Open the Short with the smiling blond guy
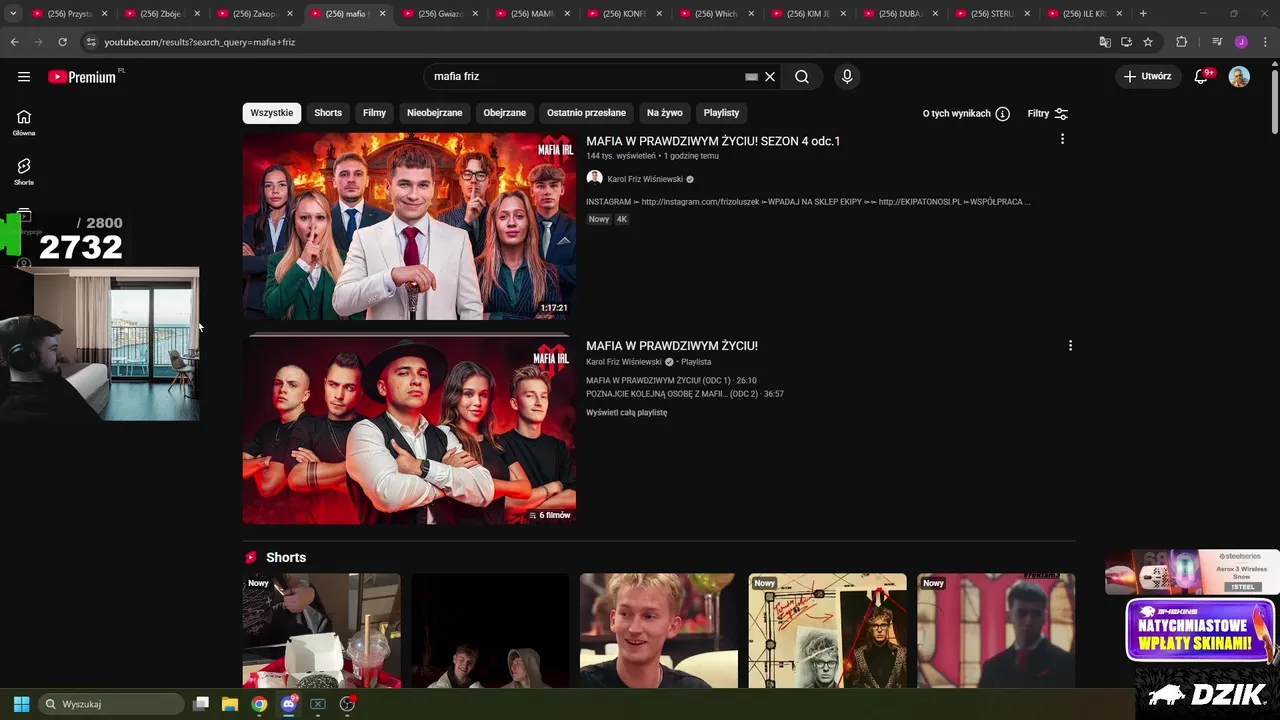Screen dimensions: 1280x720 click(659, 631)
